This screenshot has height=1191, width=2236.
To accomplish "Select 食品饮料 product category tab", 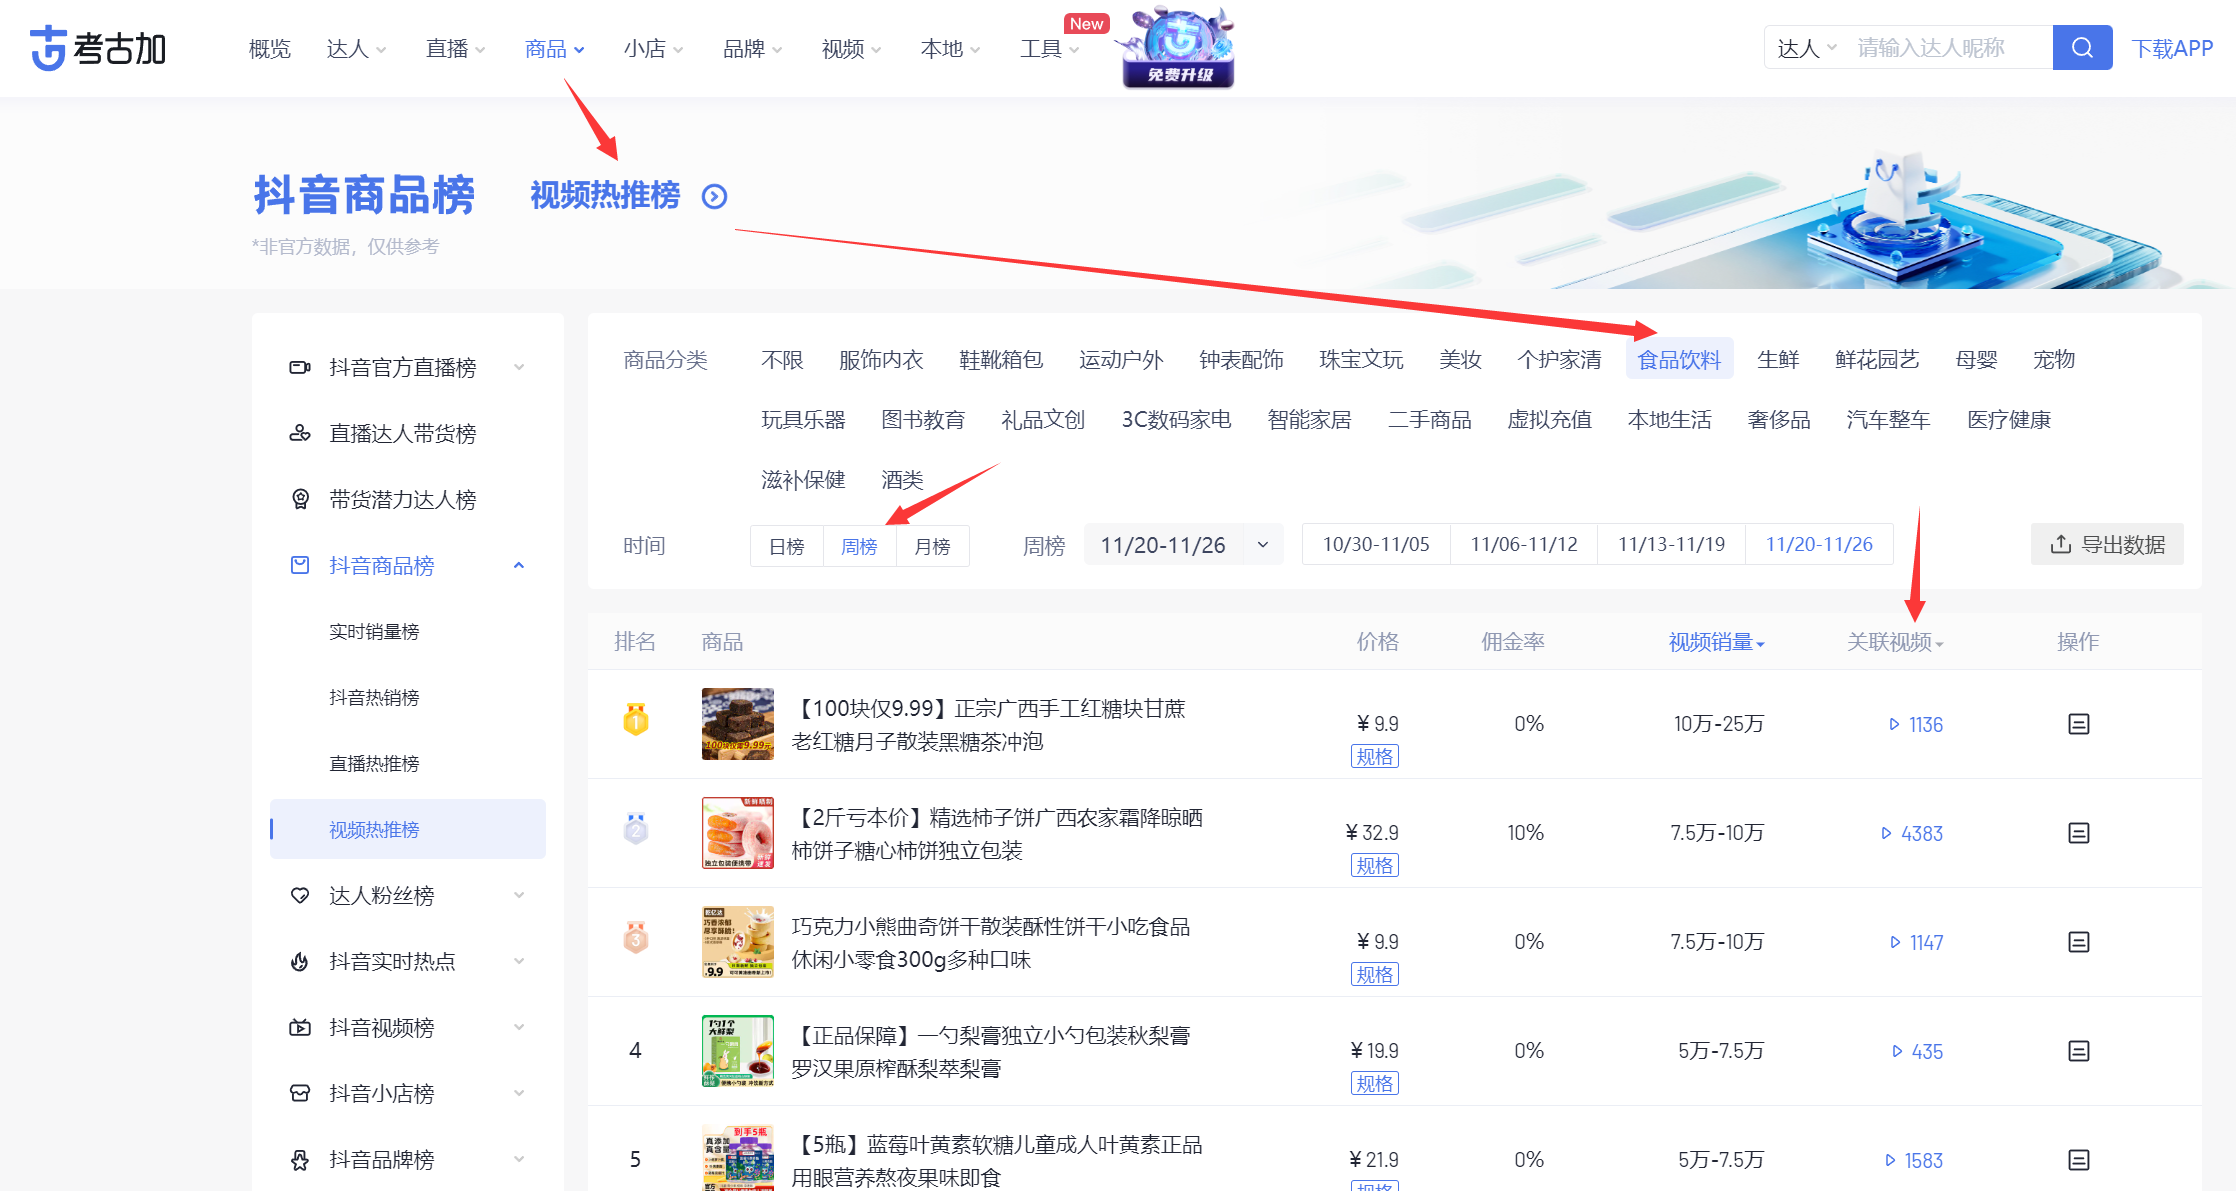I will (1678, 358).
